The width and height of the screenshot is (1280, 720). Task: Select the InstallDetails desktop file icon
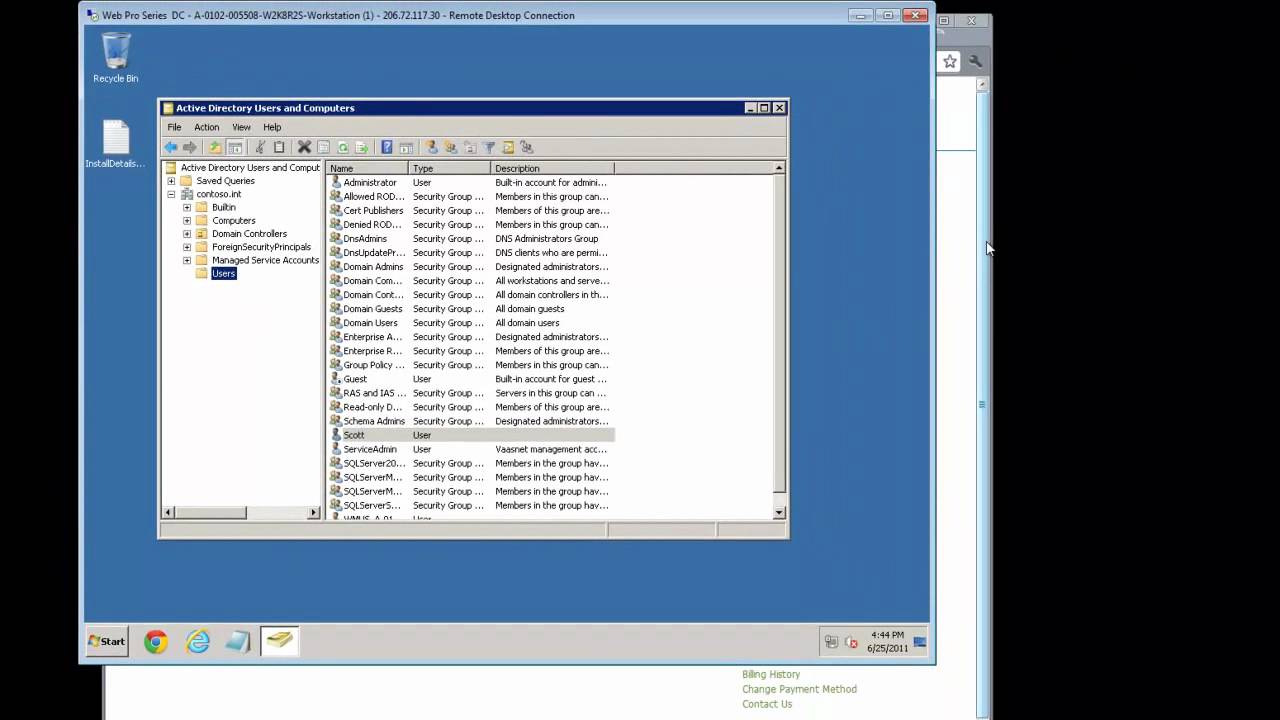(x=115, y=144)
